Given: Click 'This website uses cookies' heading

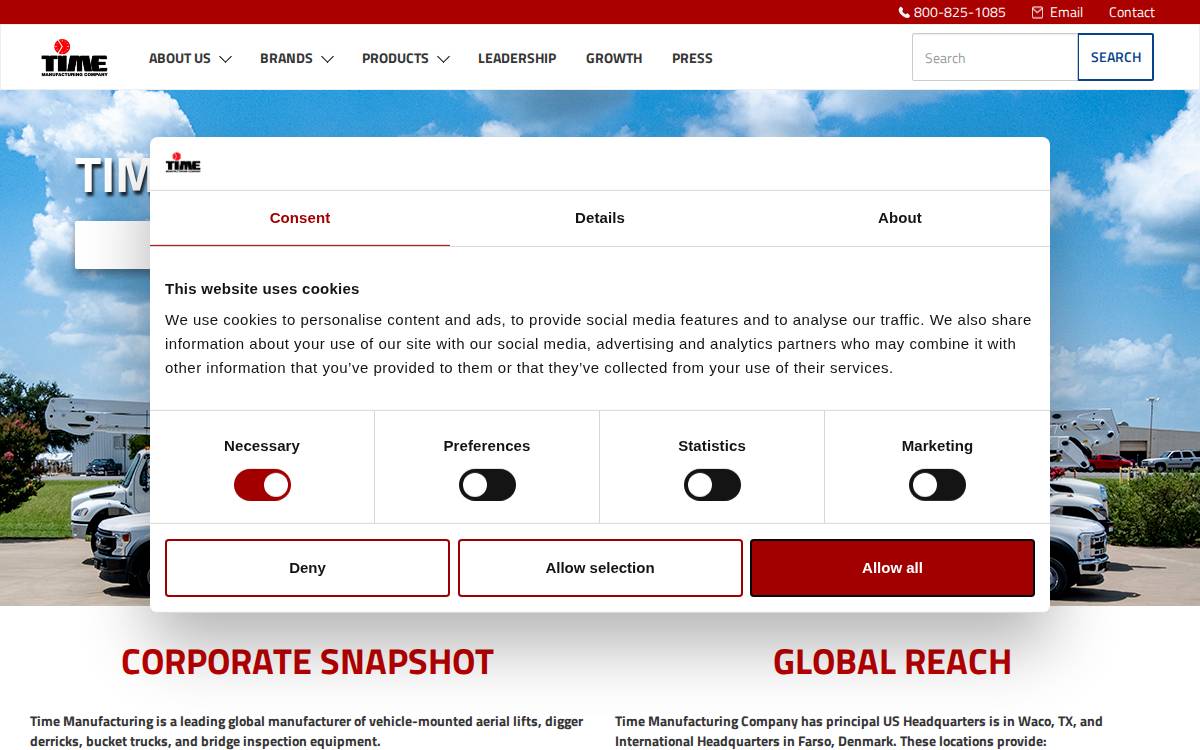Looking at the screenshot, I should 262,289.
